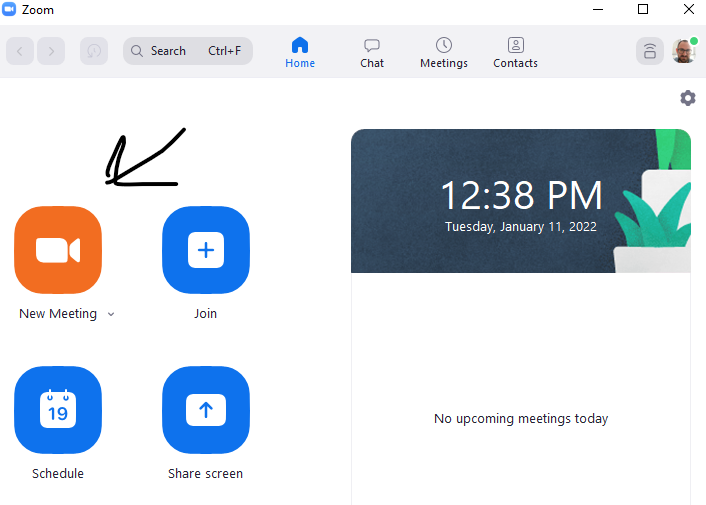
Task: Maximize the Zoom window
Action: [x=643, y=9]
